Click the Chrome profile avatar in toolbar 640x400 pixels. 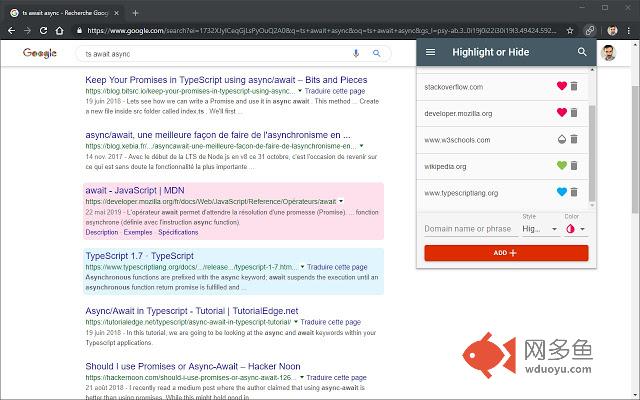[612, 31]
